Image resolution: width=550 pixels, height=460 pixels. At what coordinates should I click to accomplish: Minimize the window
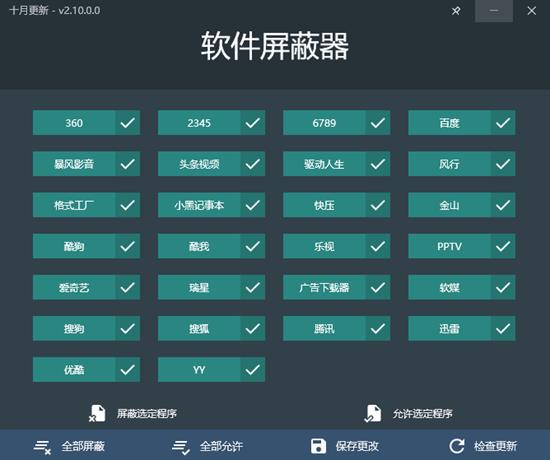point(494,11)
